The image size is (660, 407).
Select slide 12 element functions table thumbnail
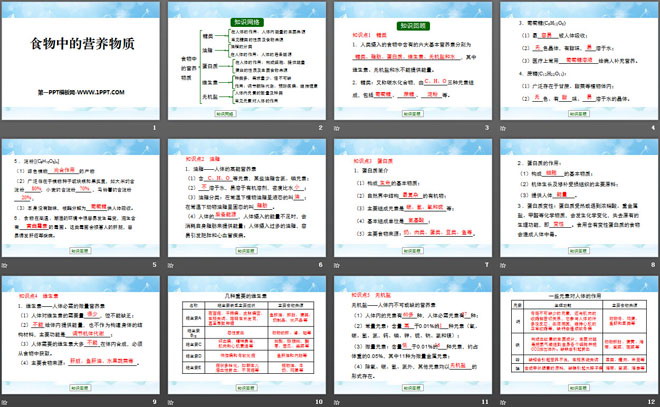(x=579, y=335)
